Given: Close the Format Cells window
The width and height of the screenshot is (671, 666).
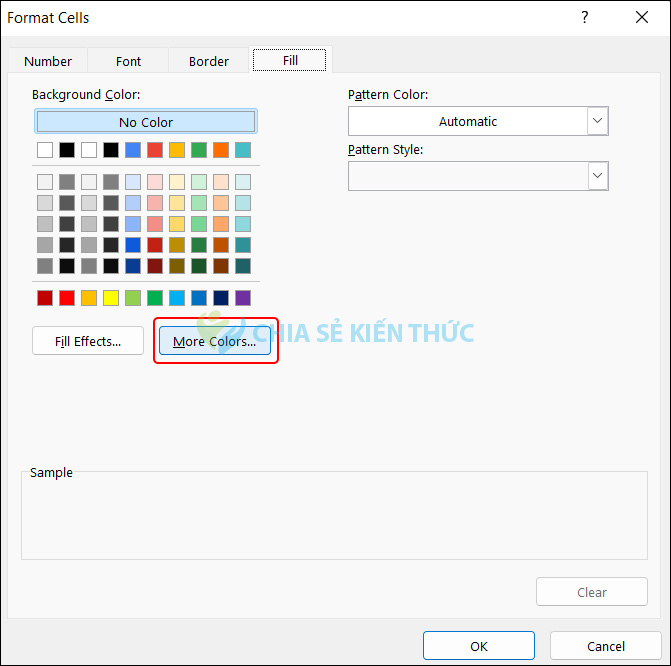Looking at the screenshot, I should (x=641, y=17).
